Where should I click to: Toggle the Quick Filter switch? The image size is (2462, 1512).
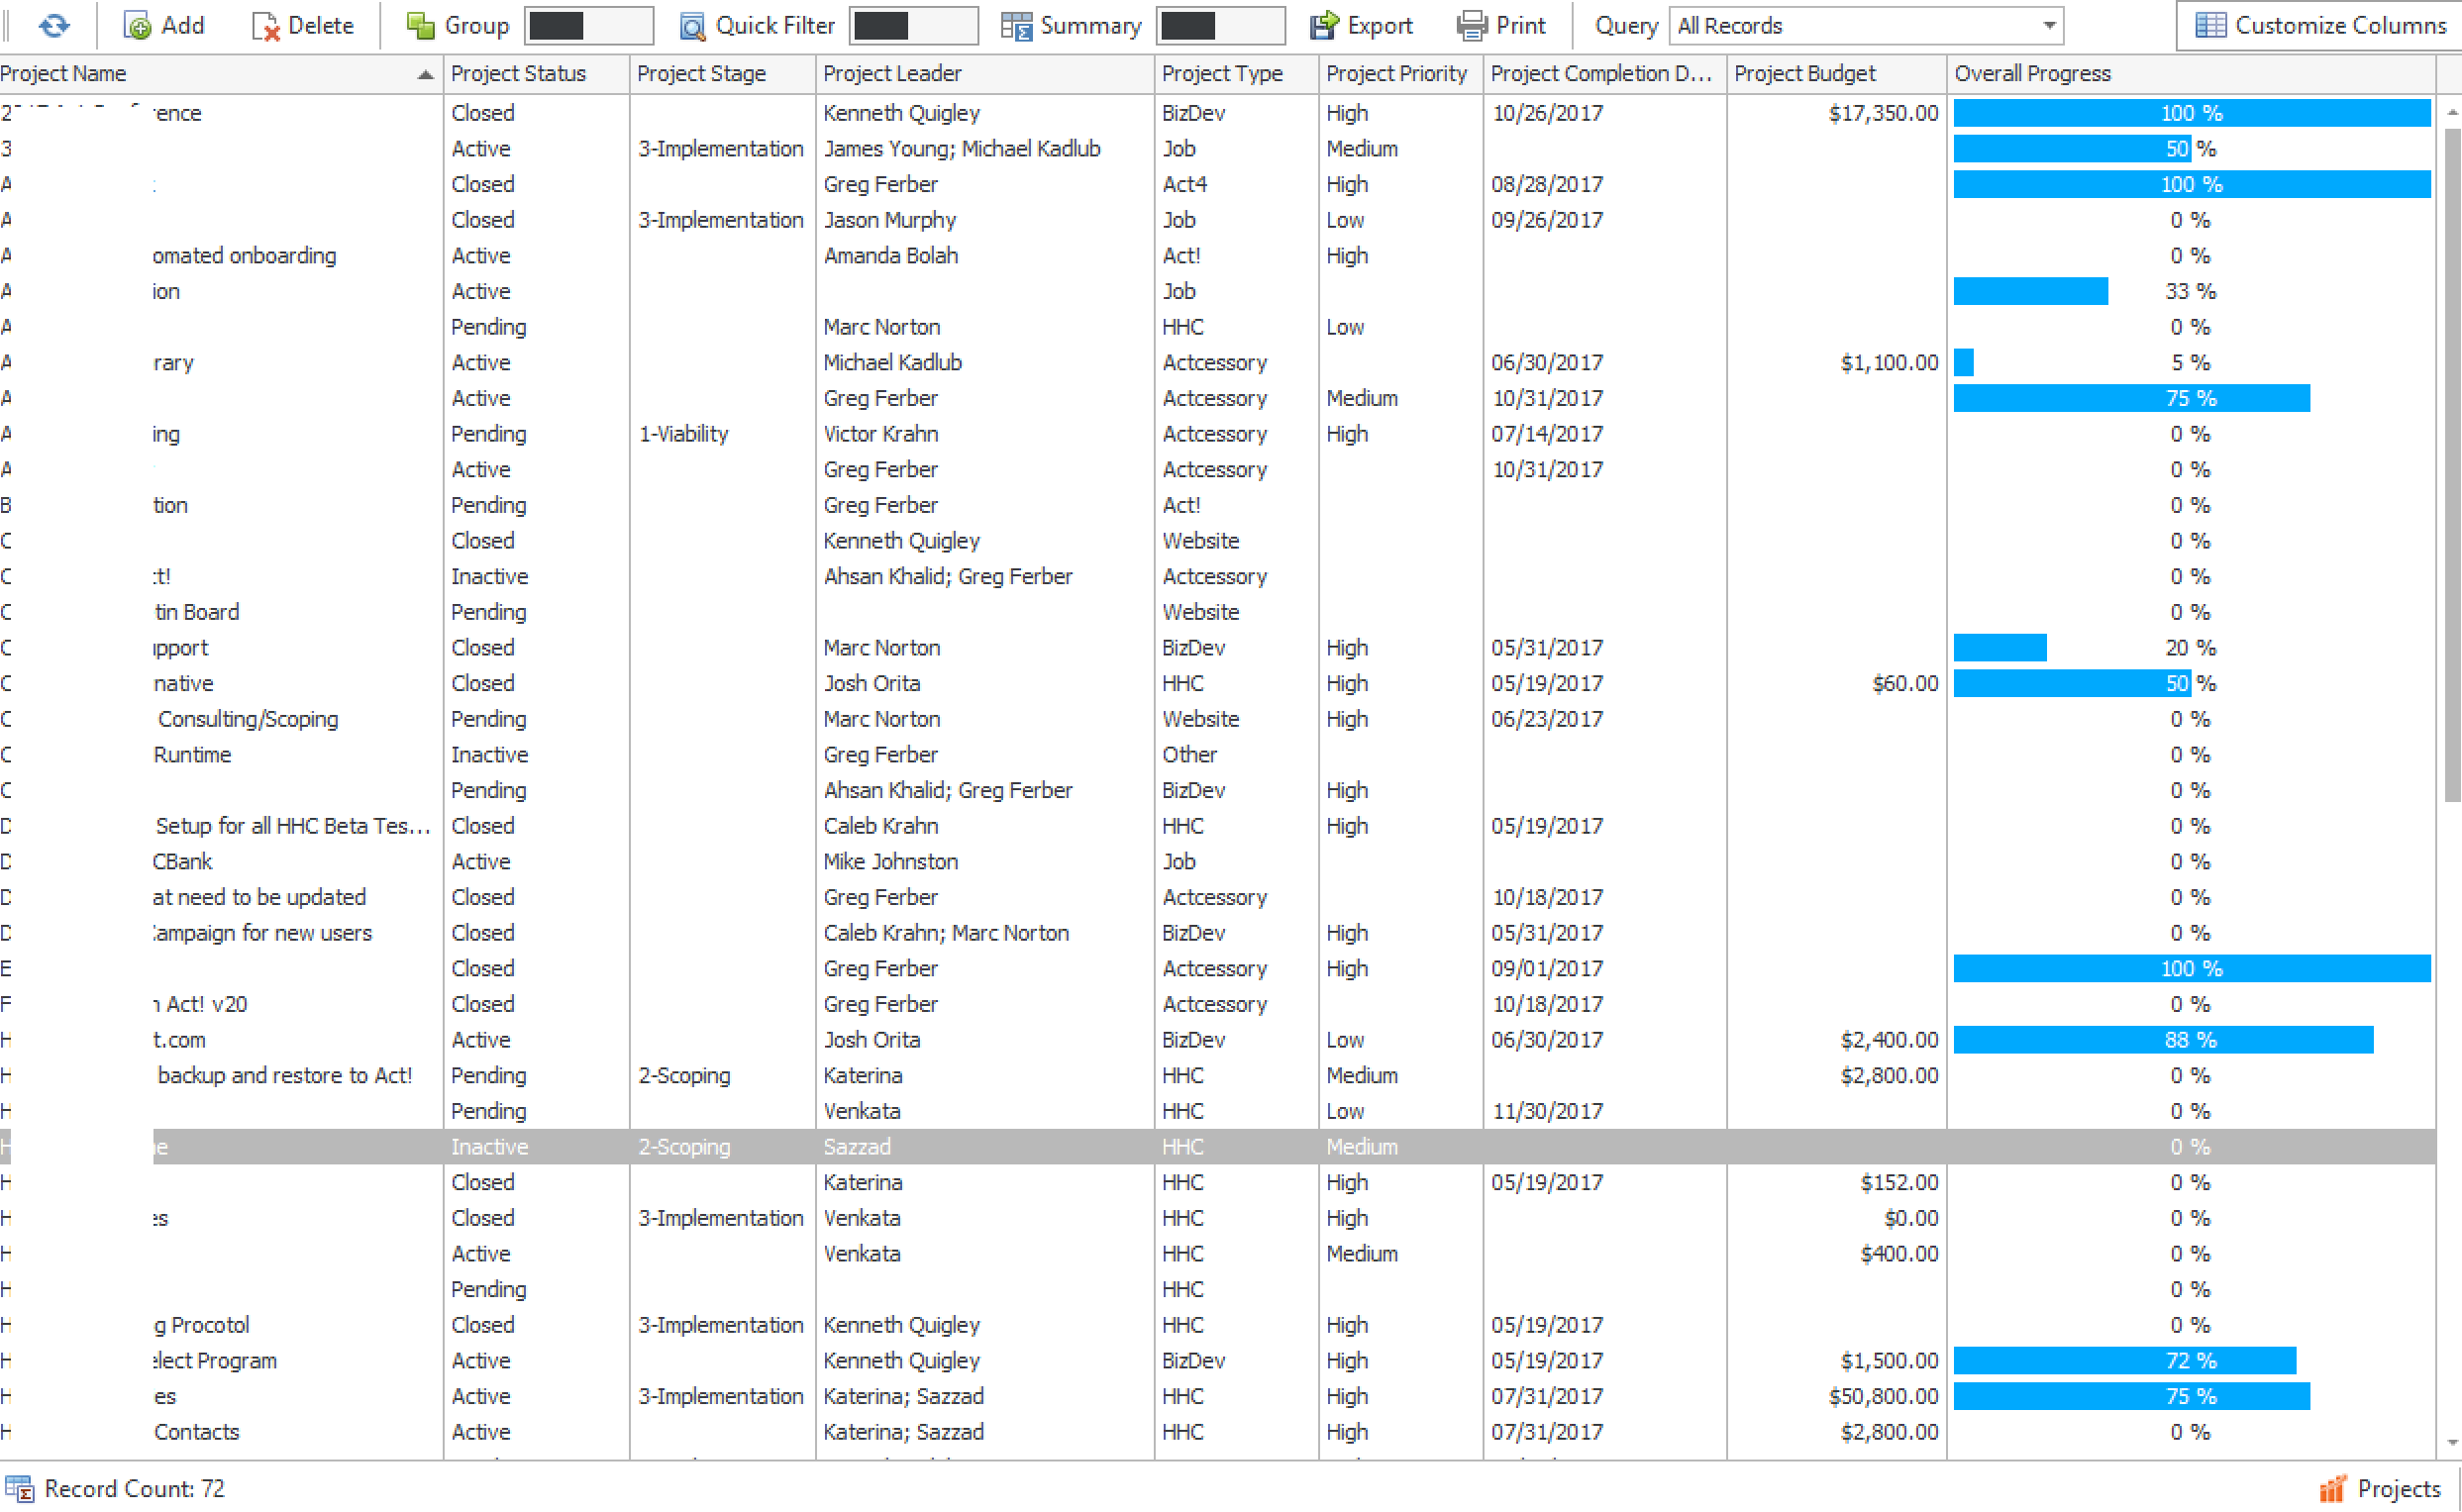[x=913, y=26]
